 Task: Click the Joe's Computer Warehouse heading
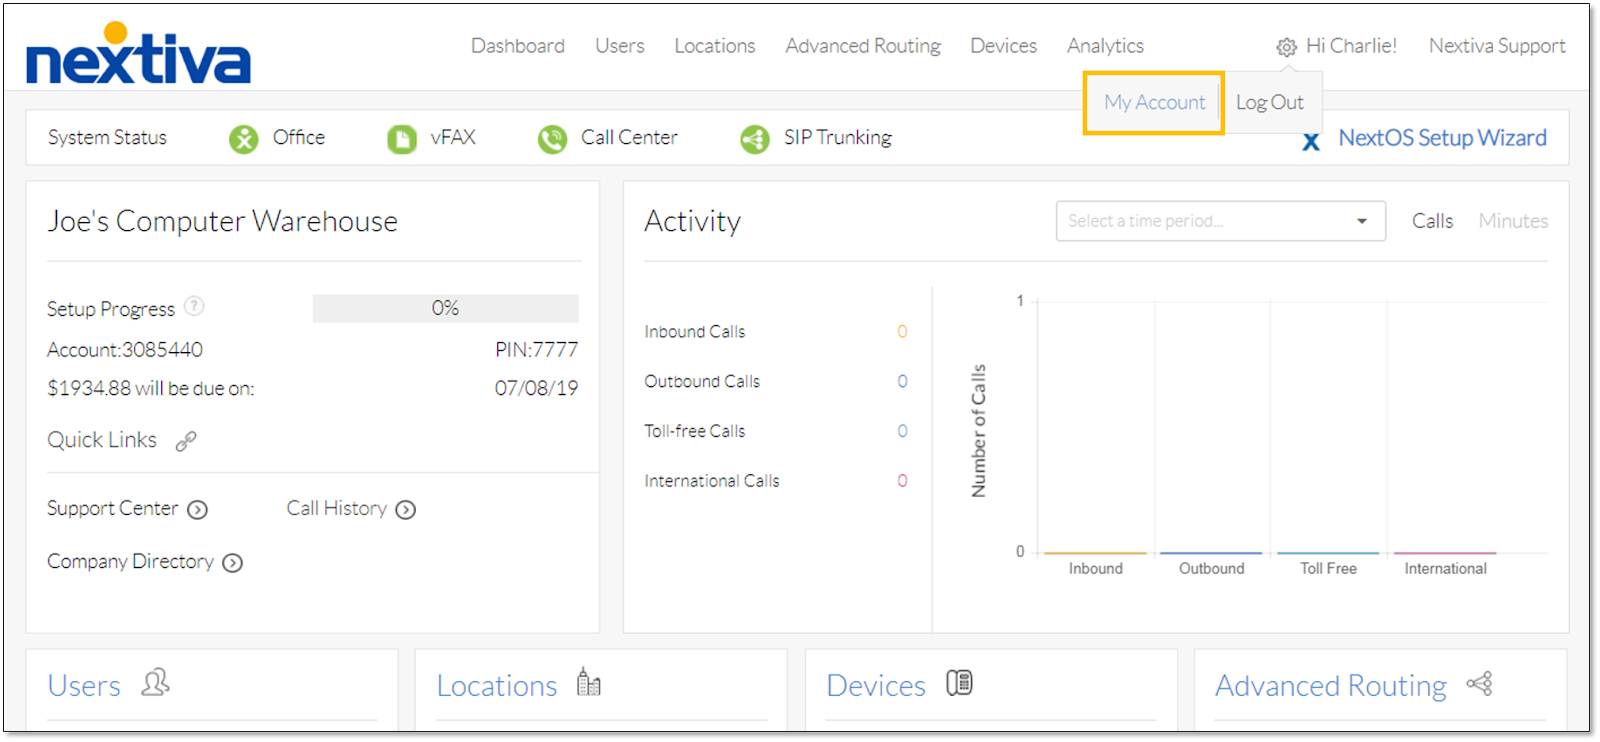click(222, 221)
